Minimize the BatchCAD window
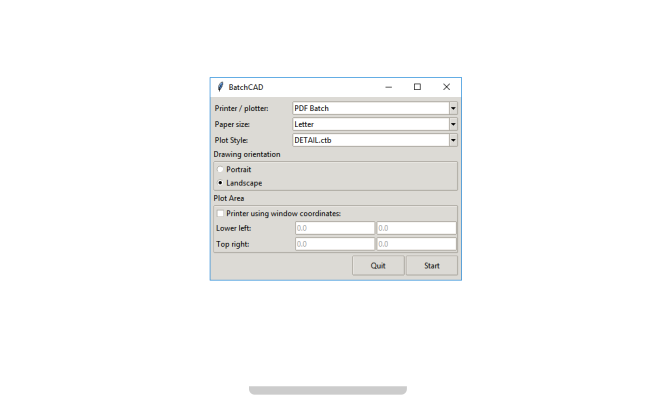The width and height of the screenshot is (656, 412). pos(388,87)
